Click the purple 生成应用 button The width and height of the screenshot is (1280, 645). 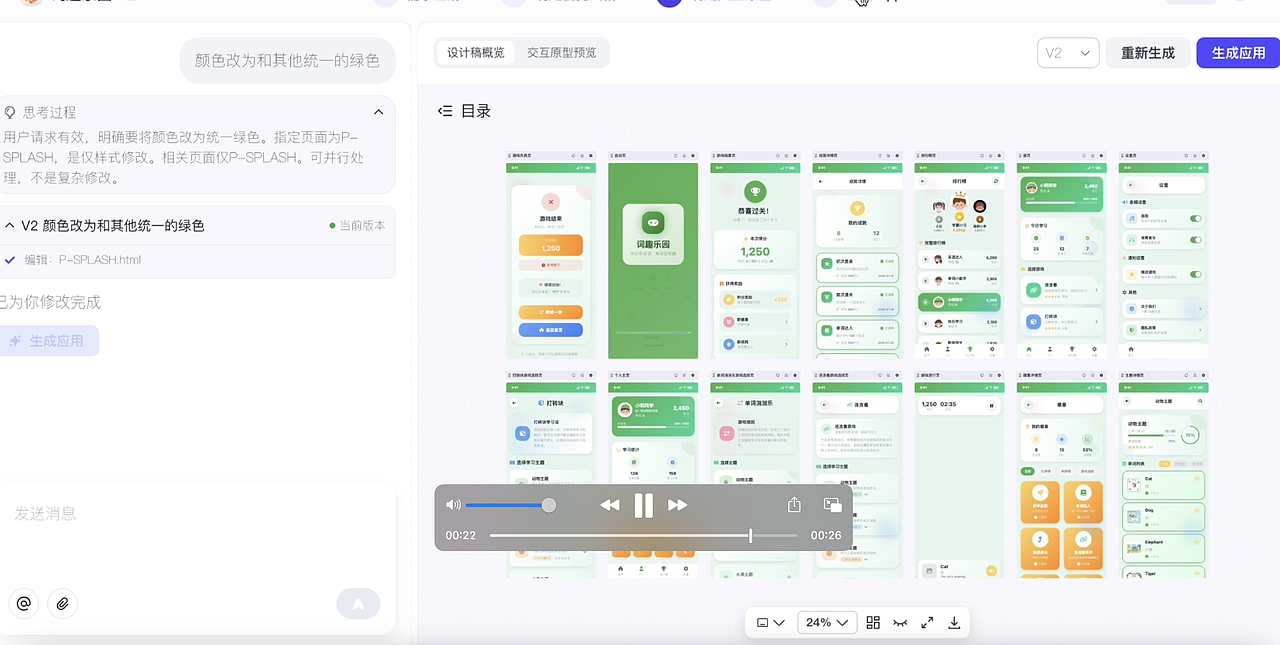(1237, 52)
